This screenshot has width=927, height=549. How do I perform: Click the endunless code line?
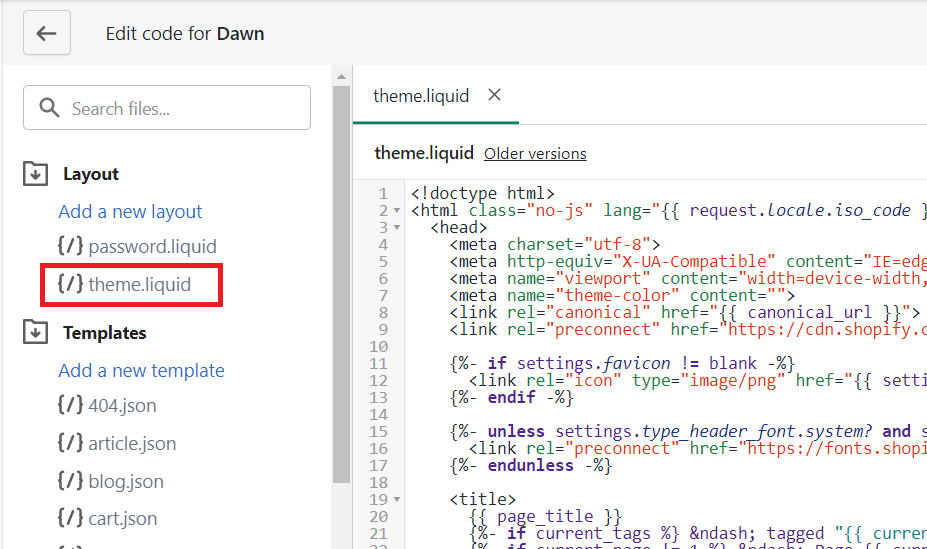click(530, 465)
